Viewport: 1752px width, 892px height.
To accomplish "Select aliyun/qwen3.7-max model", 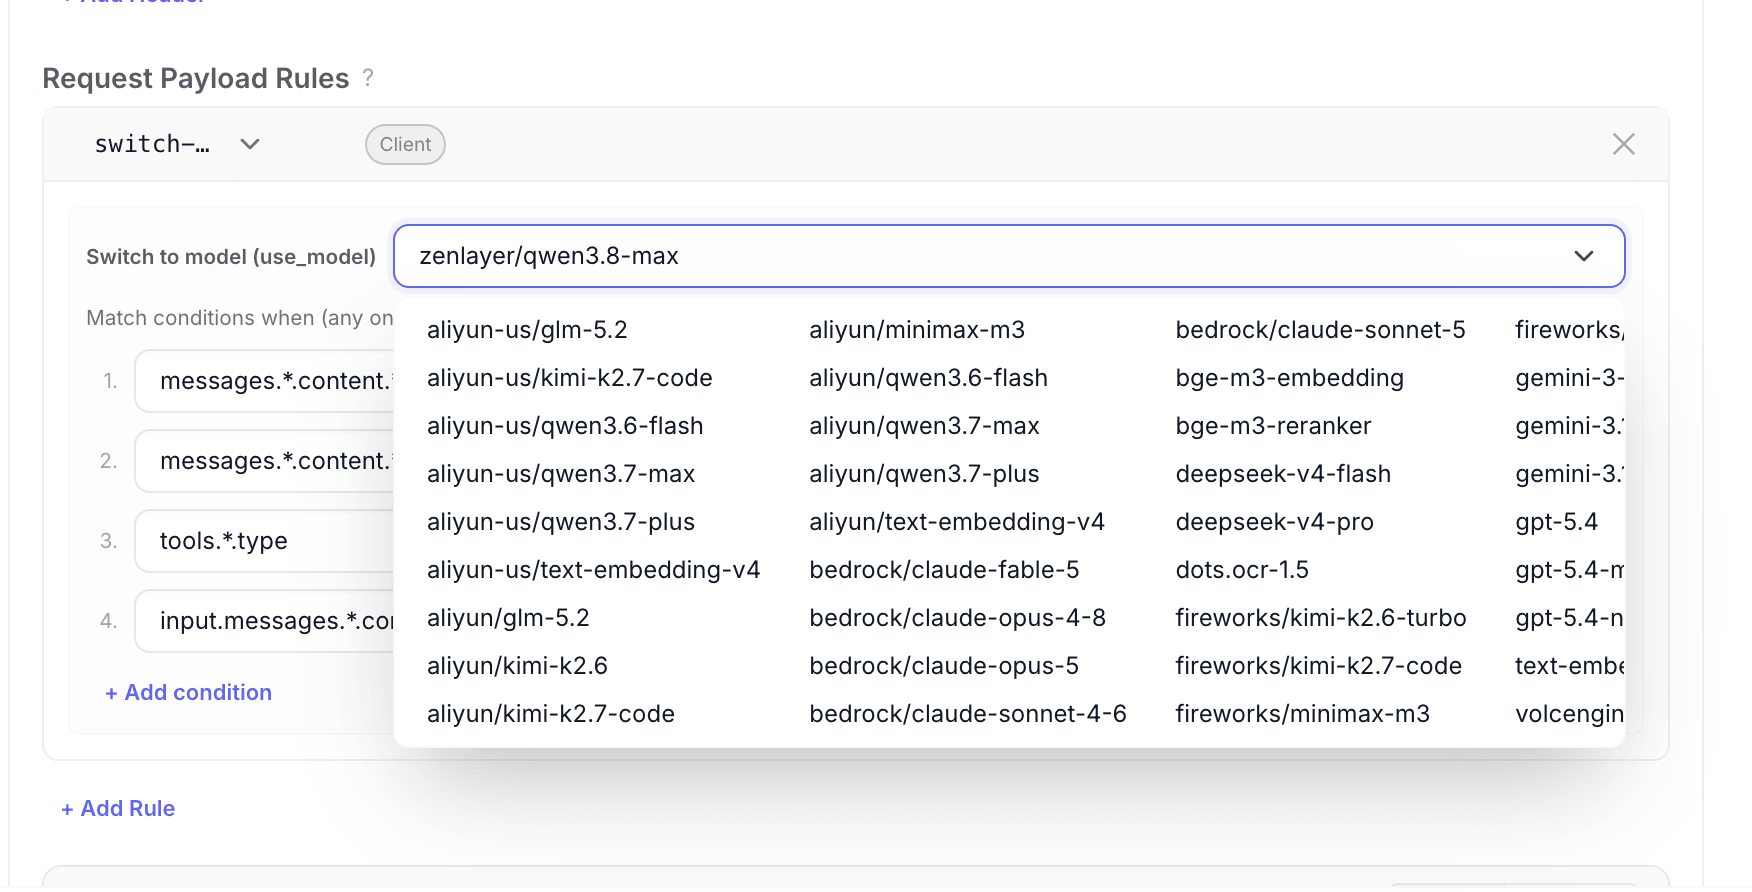I will pos(924,426).
